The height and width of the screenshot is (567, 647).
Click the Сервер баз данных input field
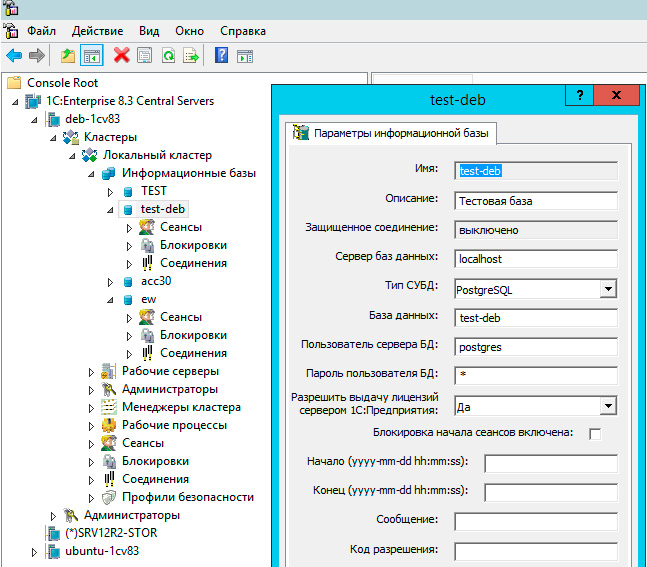[x=536, y=258]
